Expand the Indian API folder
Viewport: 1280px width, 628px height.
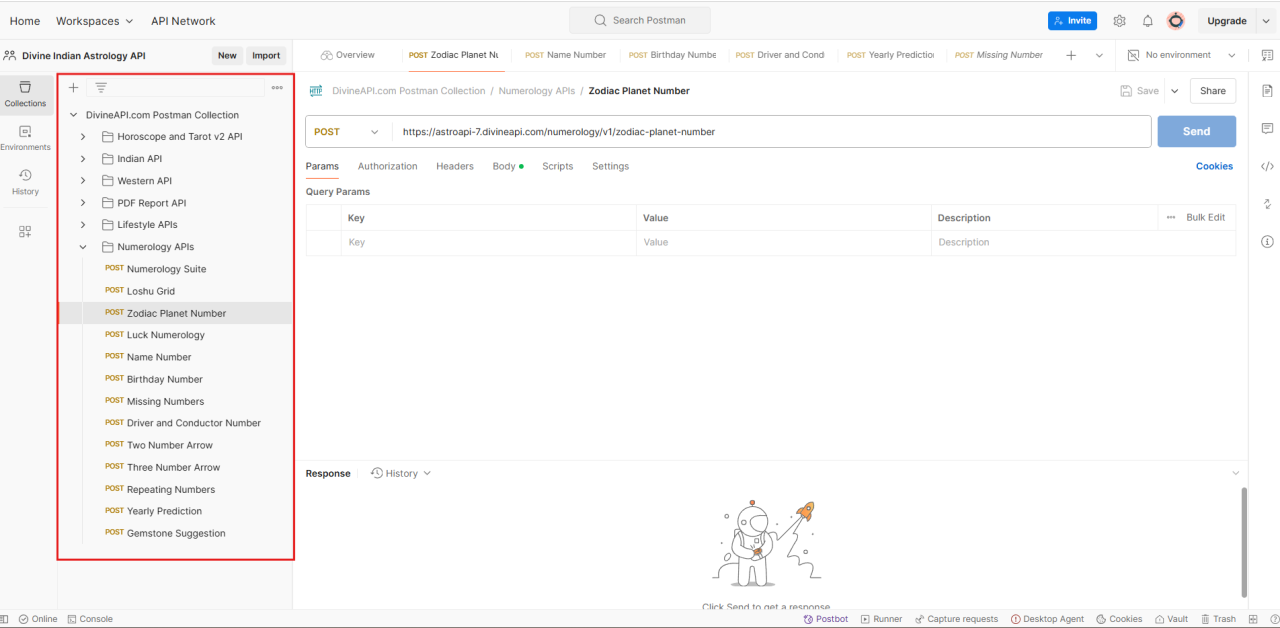tap(83, 159)
